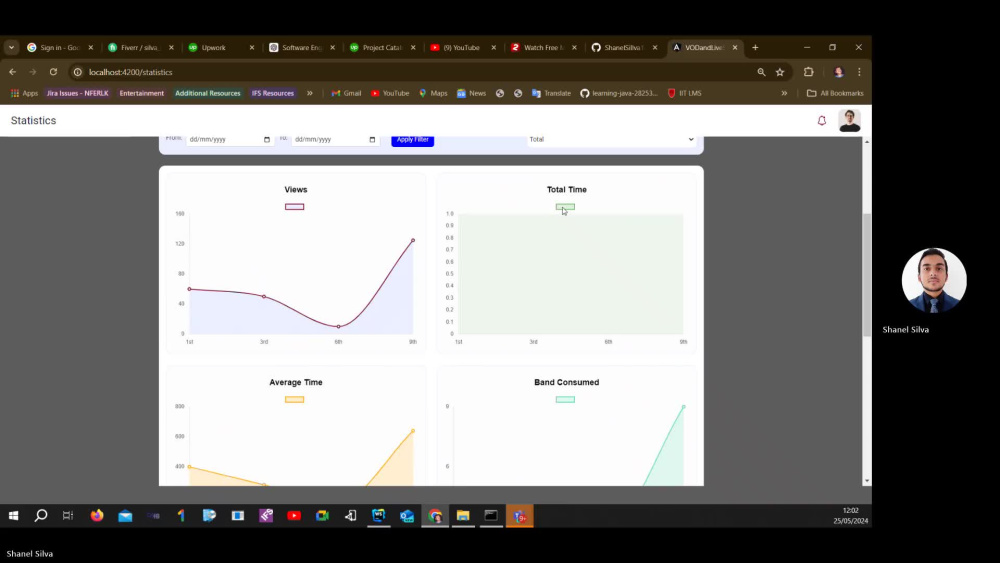Open Microsoft Teams from the taskbar
The width and height of the screenshot is (1000, 563).
point(520,516)
